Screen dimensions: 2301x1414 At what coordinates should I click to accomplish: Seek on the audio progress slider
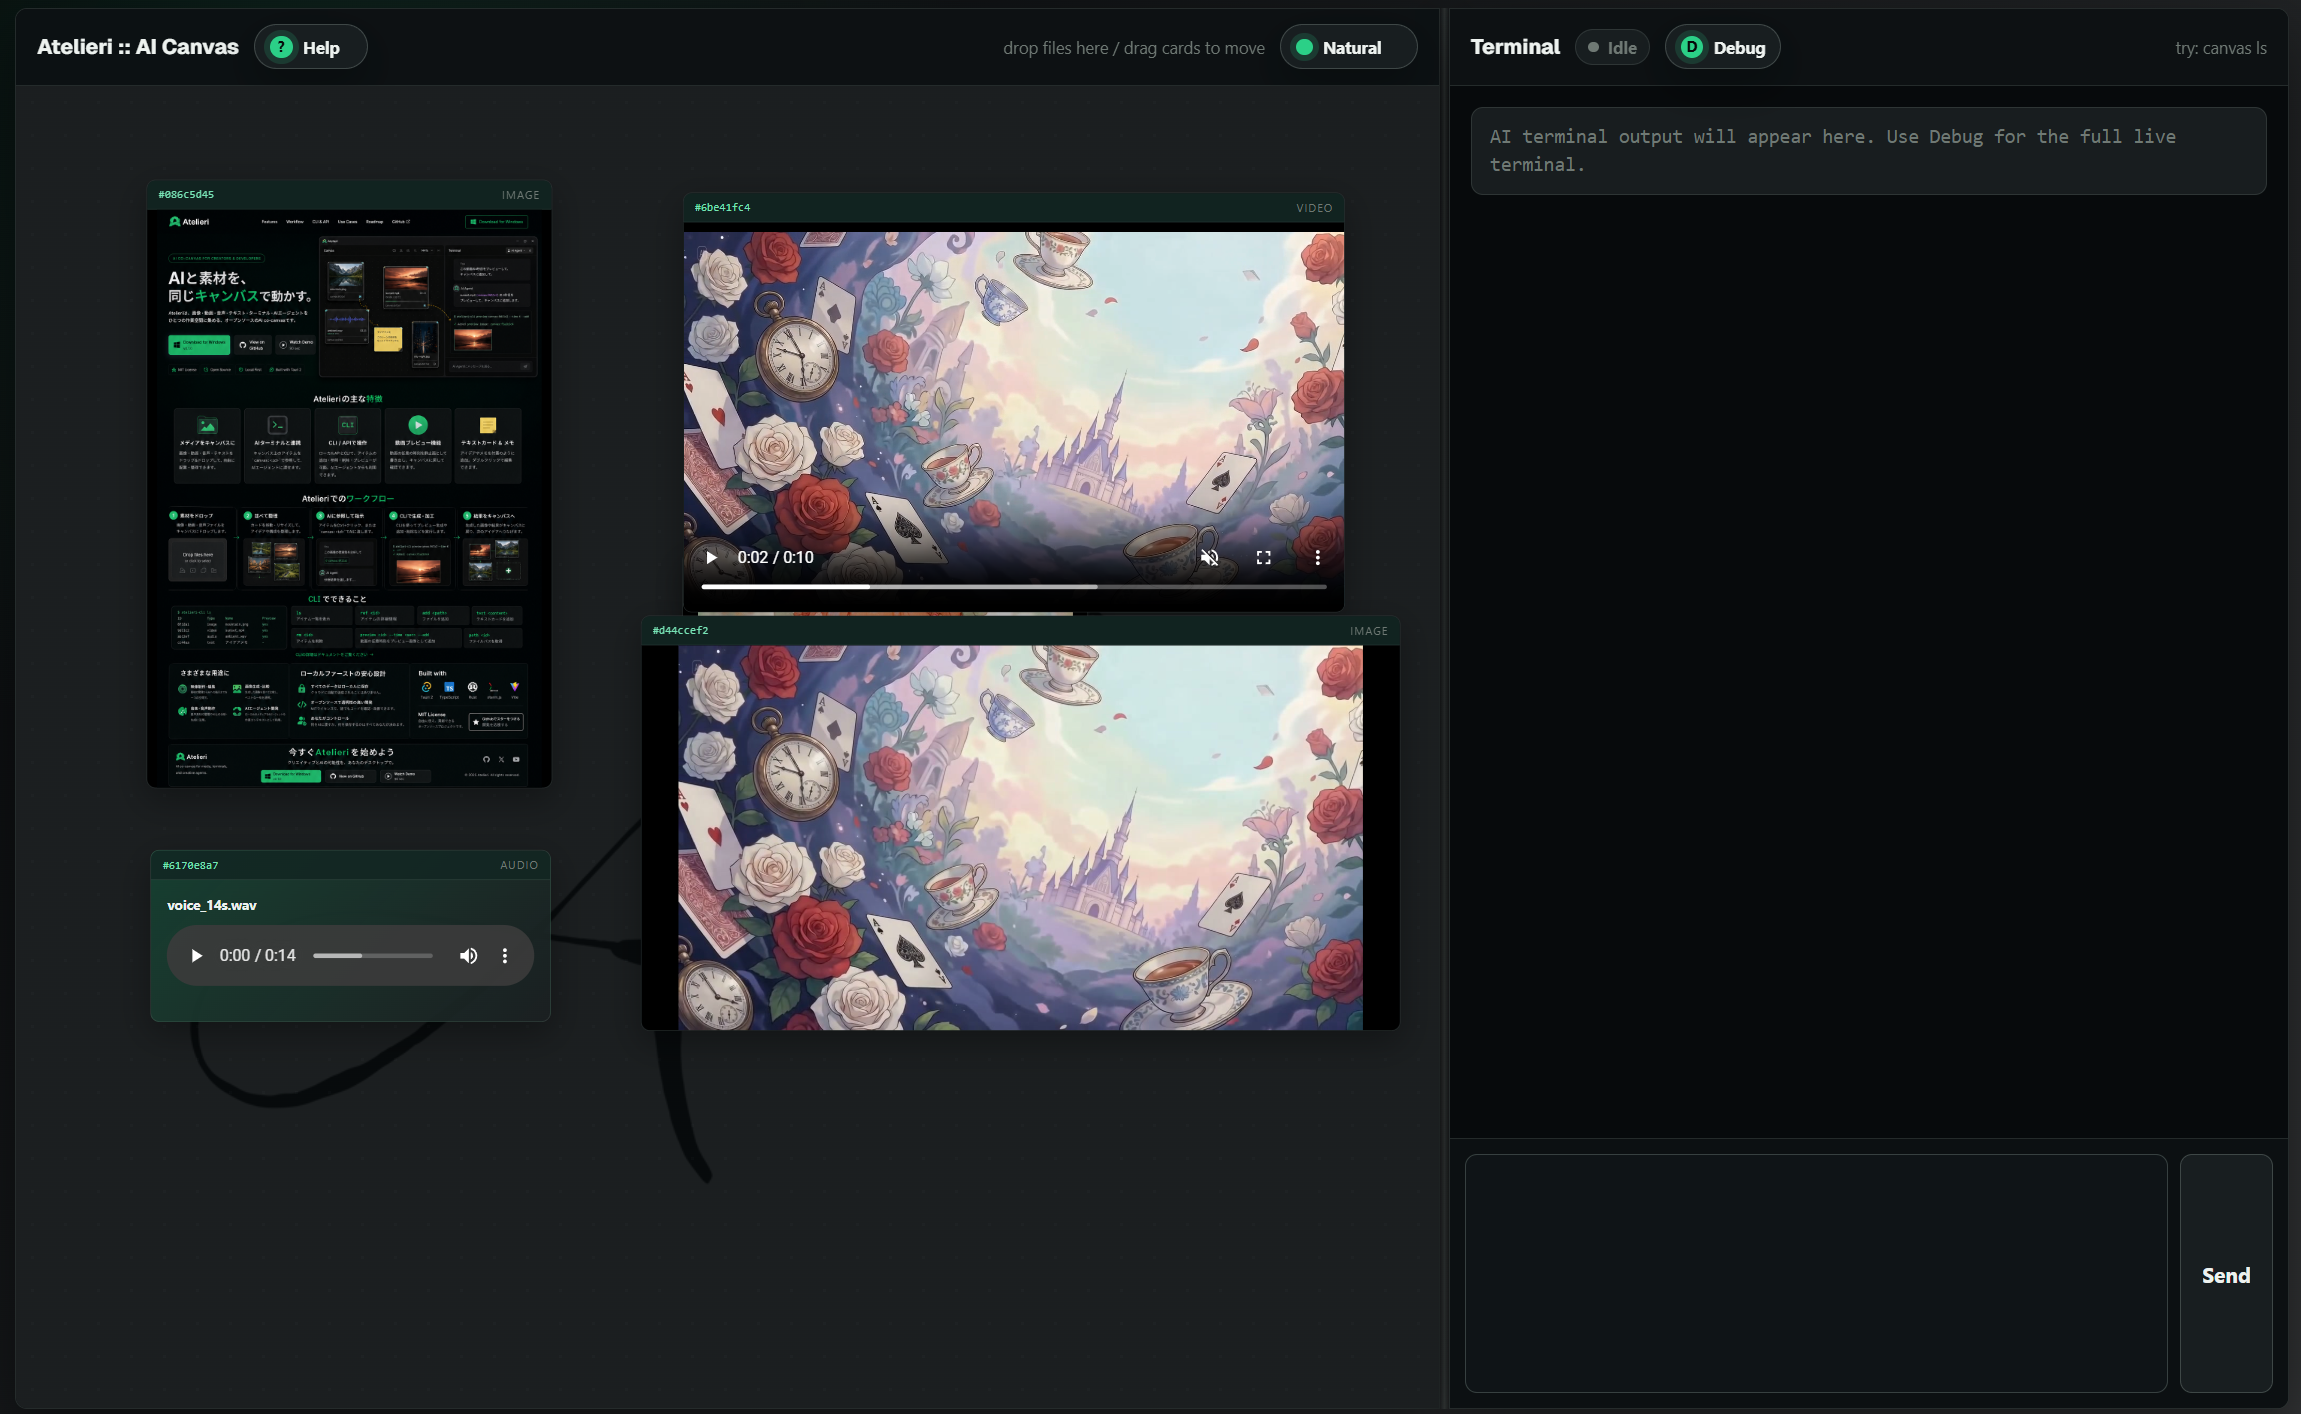point(372,956)
